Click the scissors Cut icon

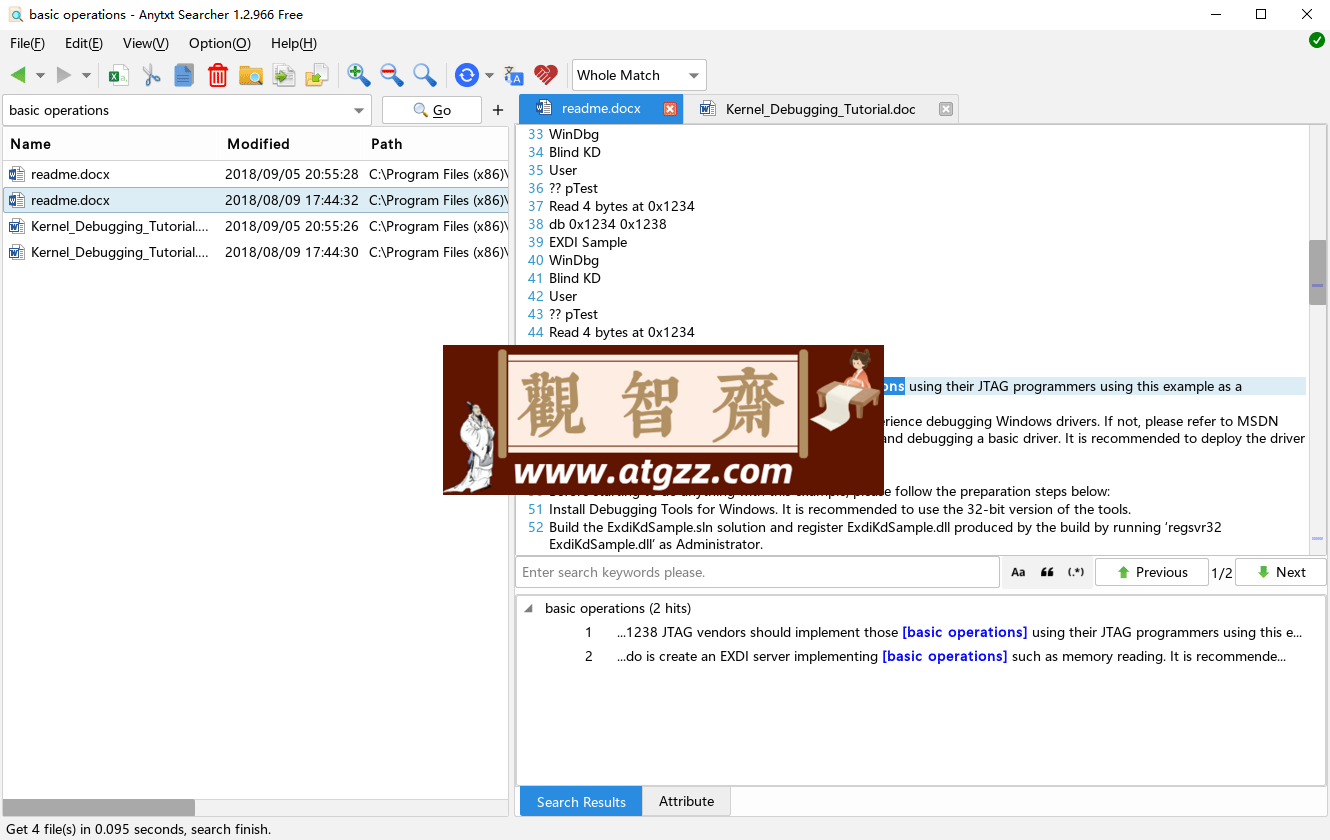point(151,75)
